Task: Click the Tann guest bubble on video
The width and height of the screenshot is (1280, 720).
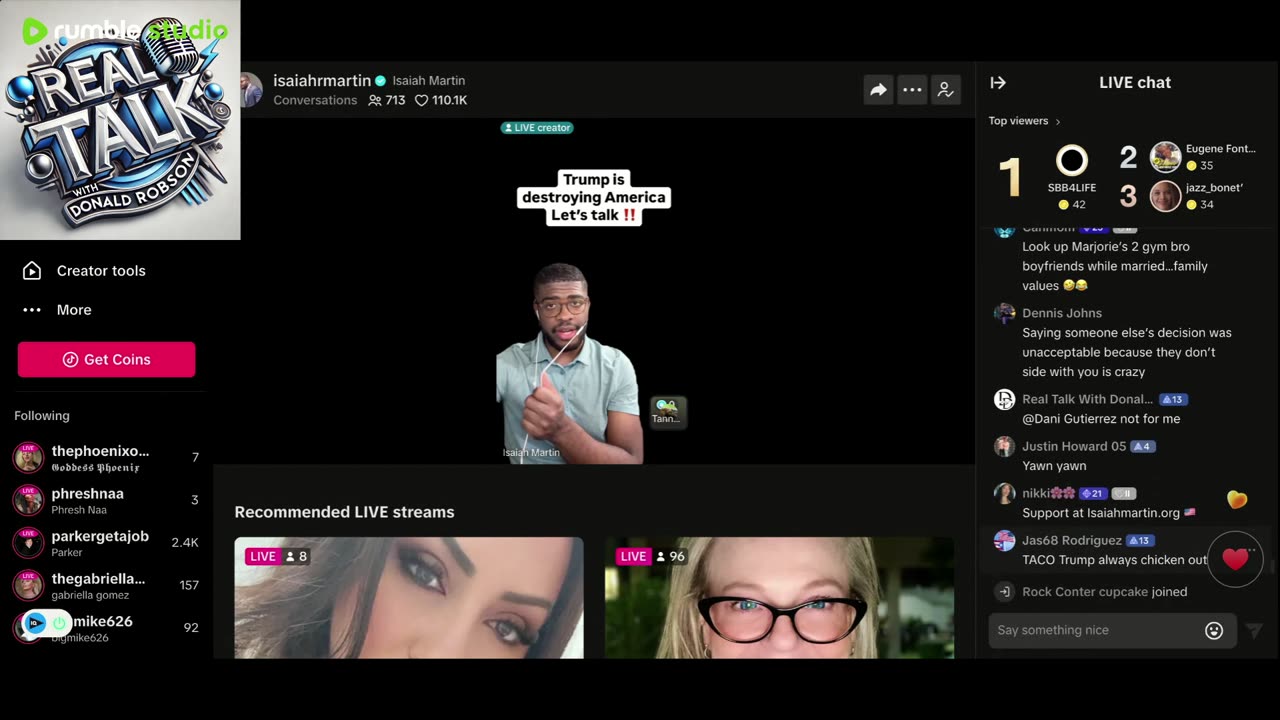Action: pos(668,412)
